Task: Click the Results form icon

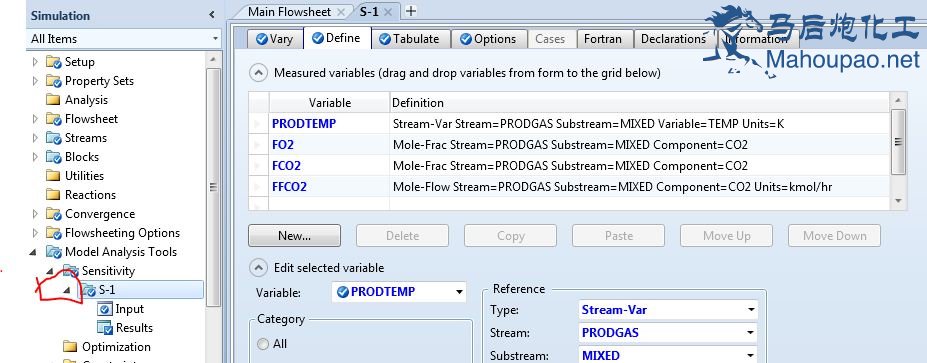Action: [105, 328]
